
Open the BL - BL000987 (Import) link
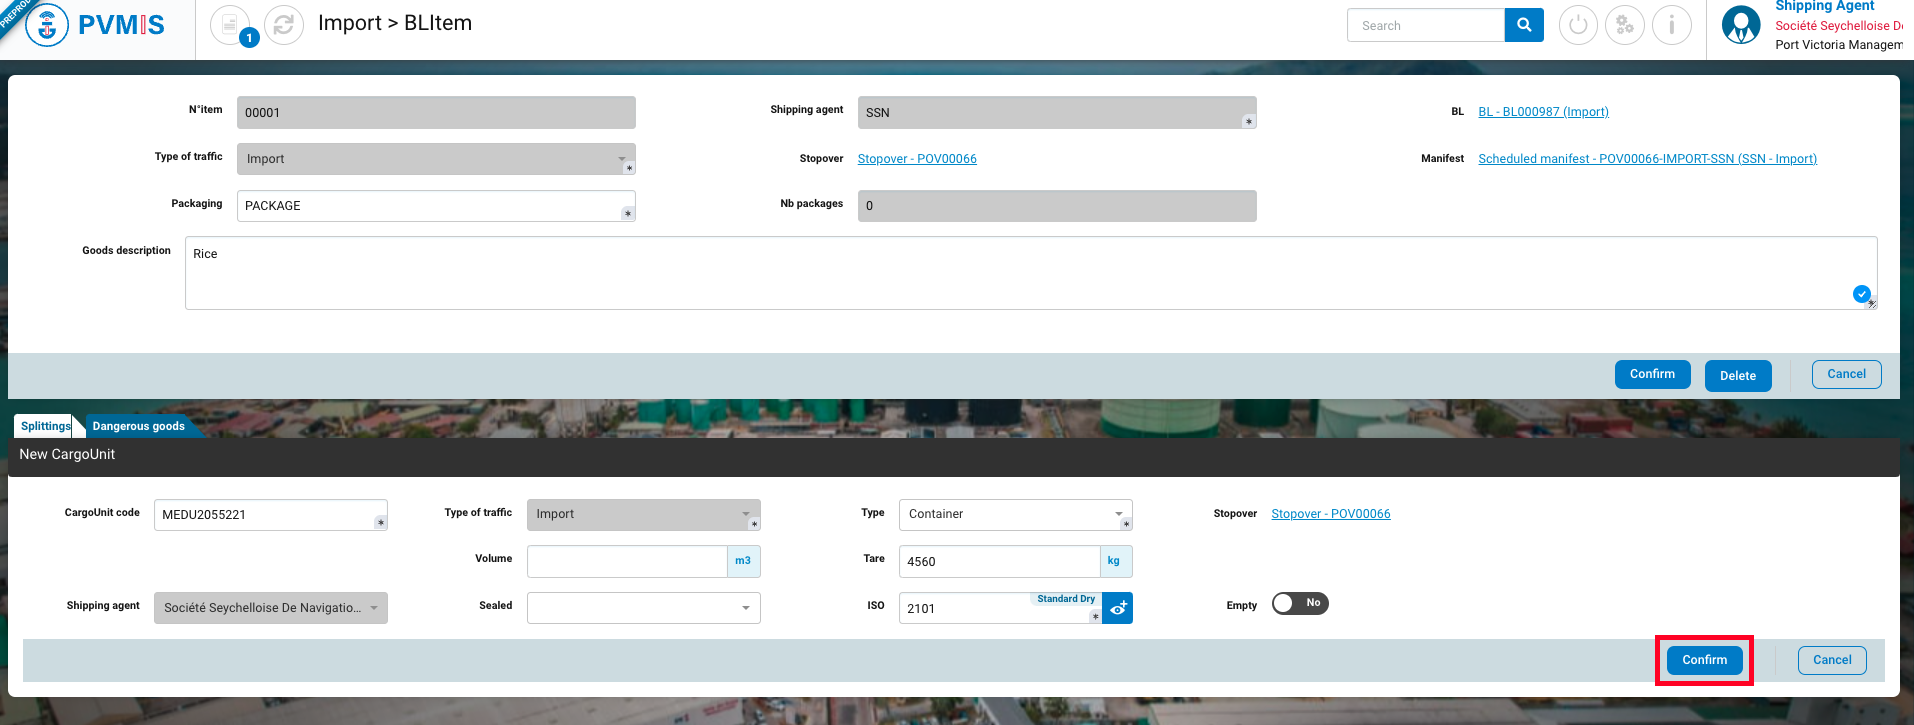click(1543, 112)
